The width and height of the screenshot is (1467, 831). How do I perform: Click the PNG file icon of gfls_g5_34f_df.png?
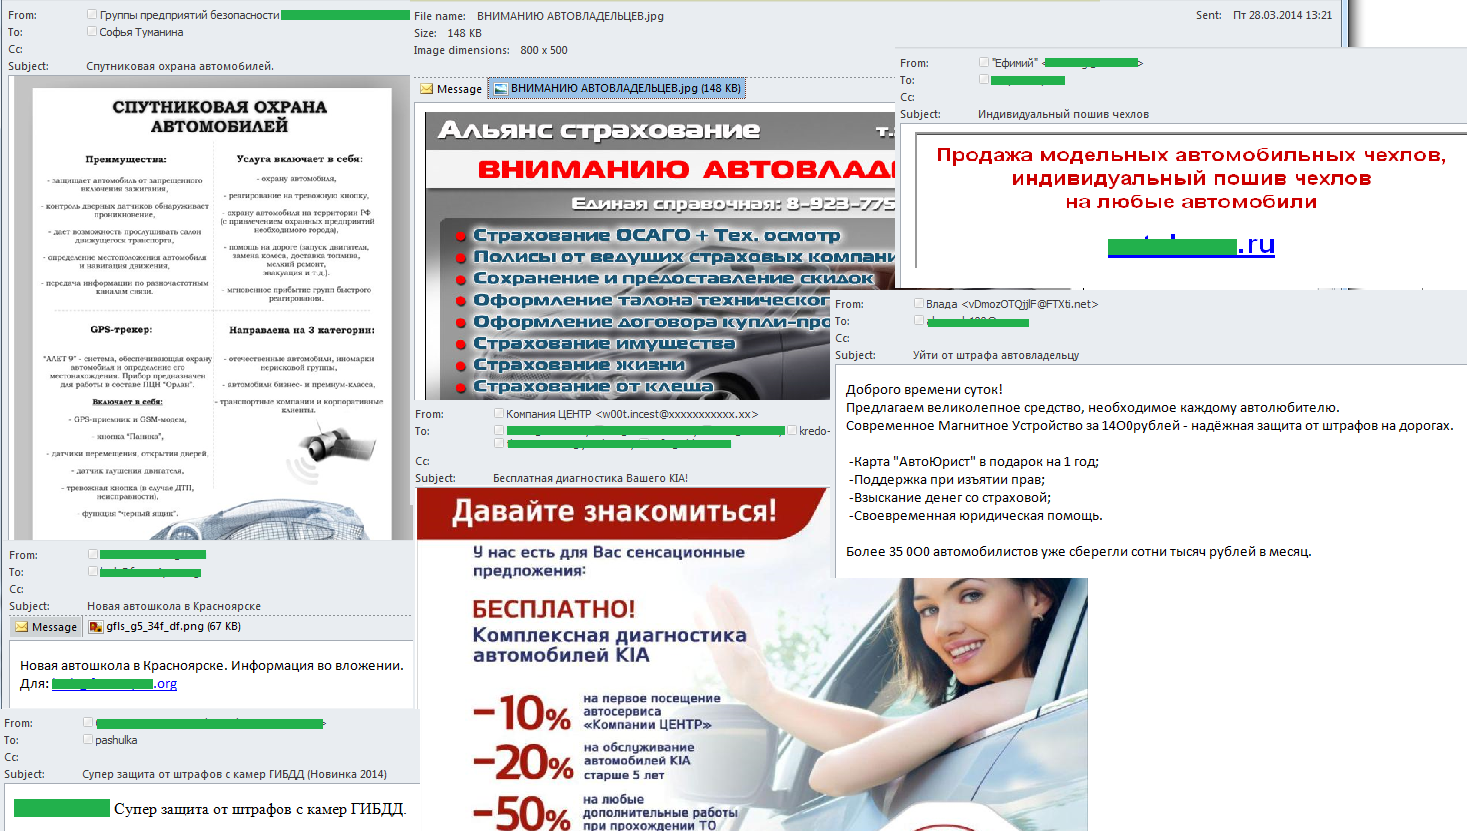(x=96, y=627)
